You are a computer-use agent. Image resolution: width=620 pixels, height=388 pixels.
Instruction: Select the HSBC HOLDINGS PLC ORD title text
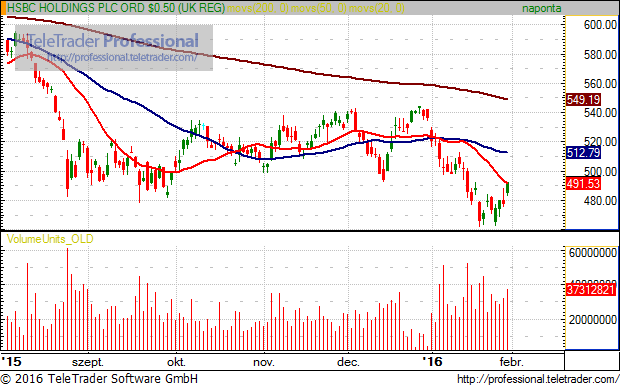[x=116, y=8]
